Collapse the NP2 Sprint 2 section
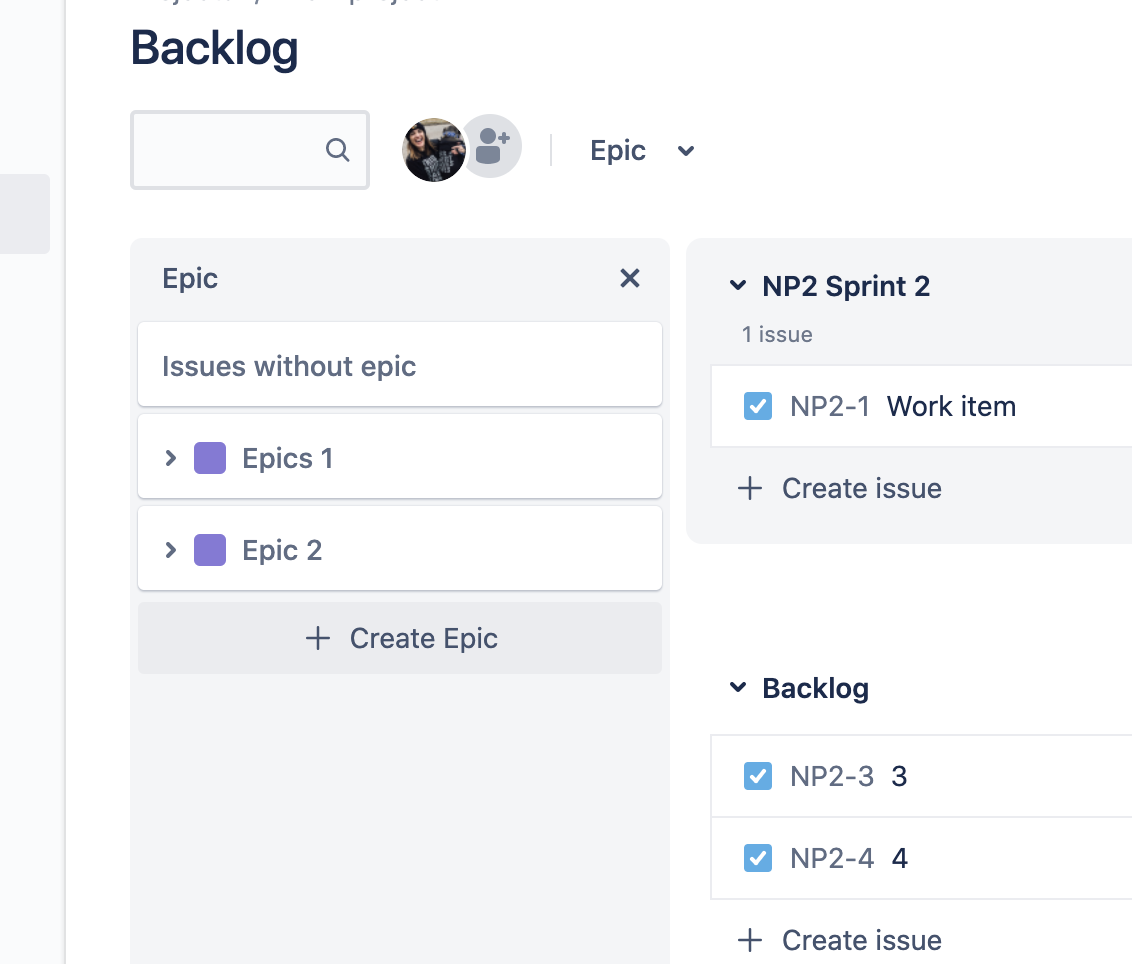The width and height of the screenshot is (1132, 964). click(x=737, y=285)
